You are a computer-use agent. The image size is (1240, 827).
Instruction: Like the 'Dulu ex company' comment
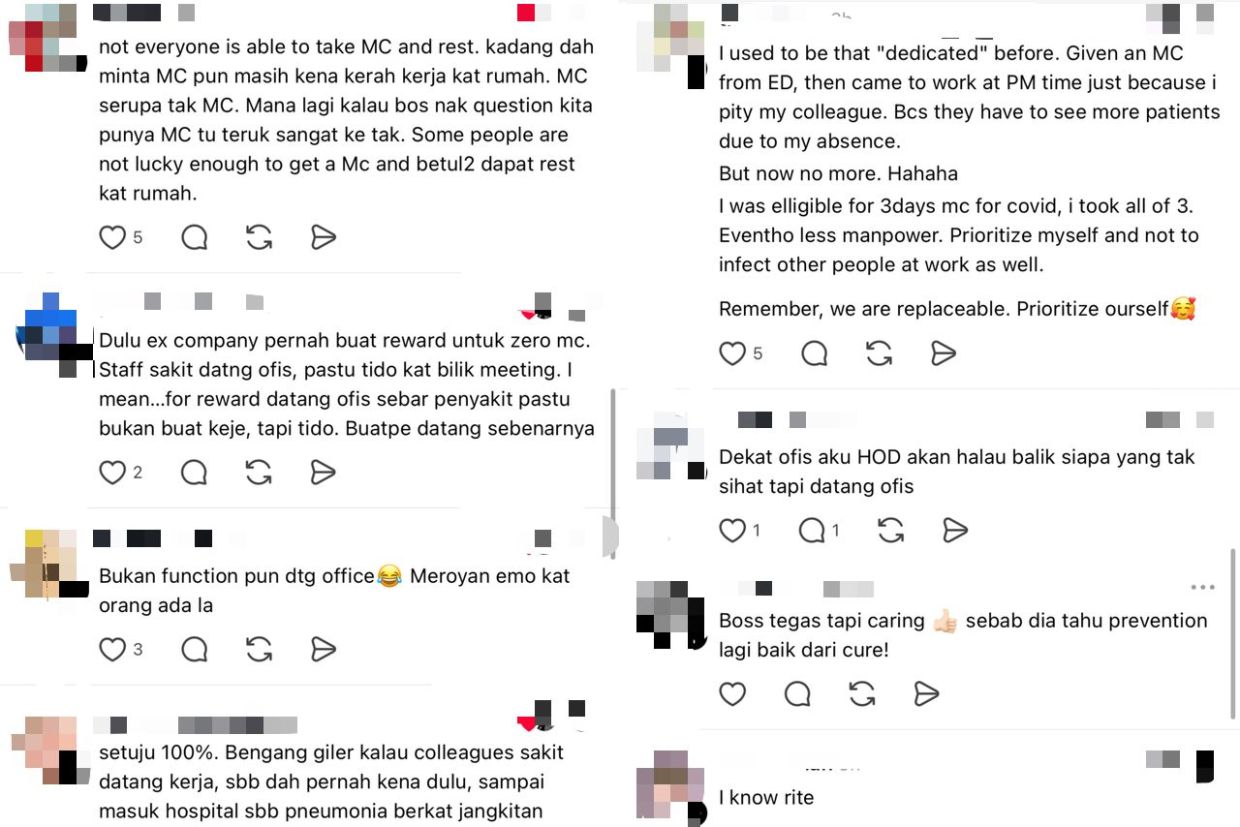tap(112, 473)
